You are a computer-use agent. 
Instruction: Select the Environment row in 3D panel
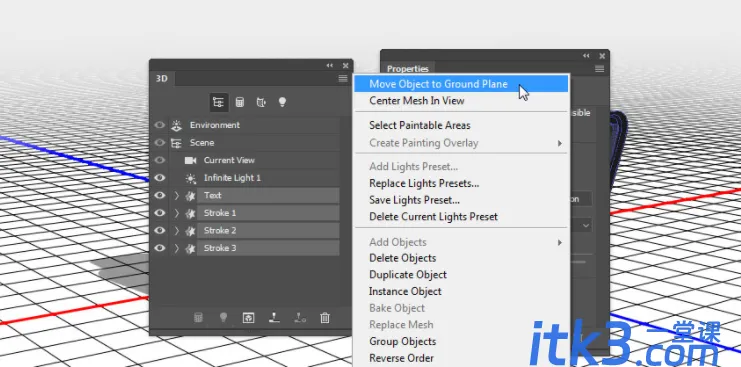(x=255, y=125)
